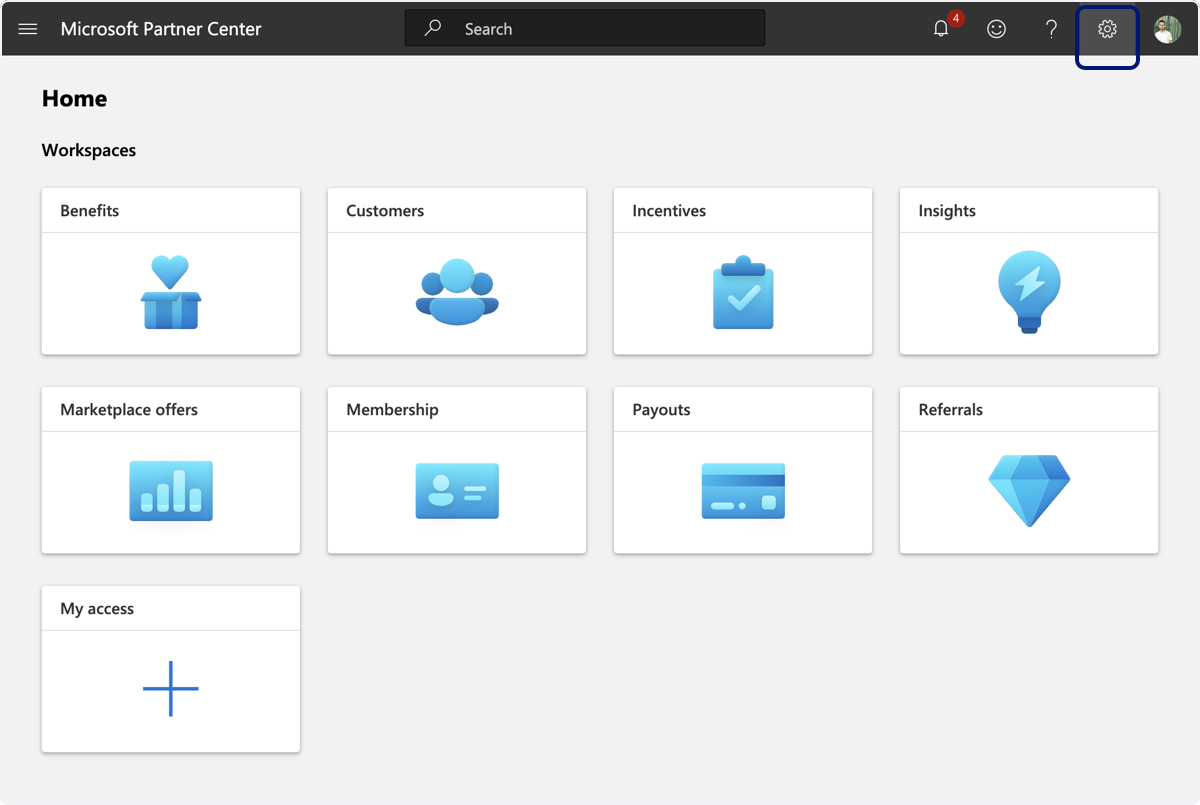This screenshot has width=1200, height=805.
Task: Open the hamburger navigation menu
Action: [28, 29]
